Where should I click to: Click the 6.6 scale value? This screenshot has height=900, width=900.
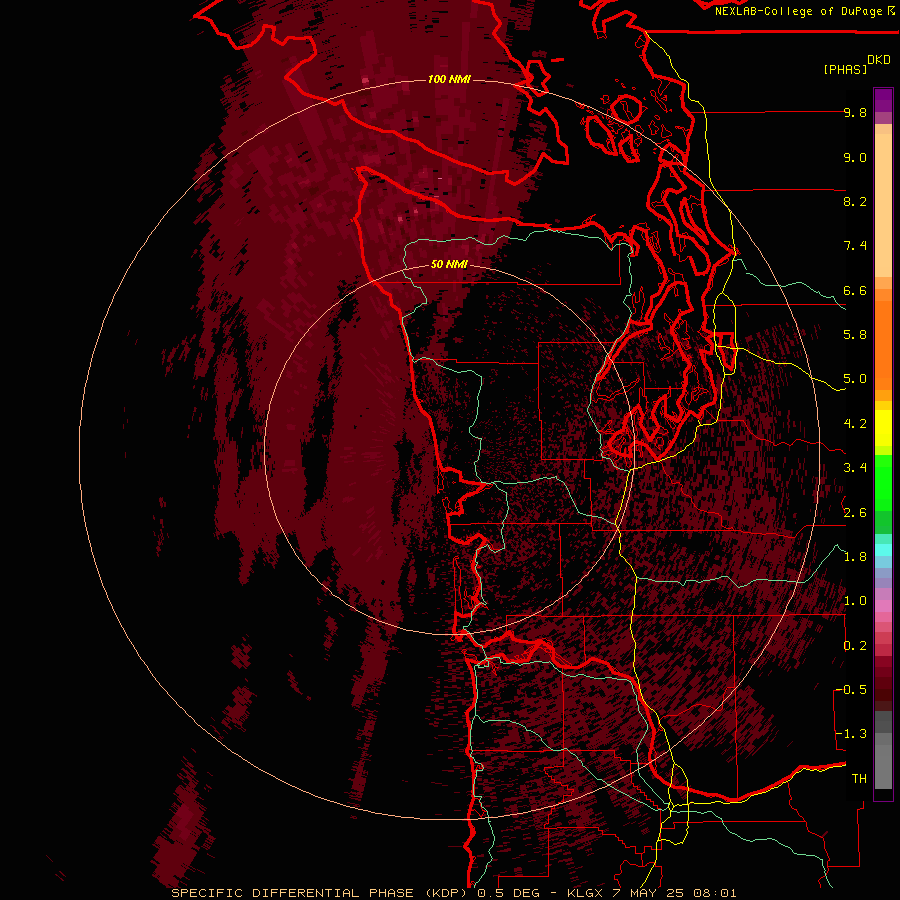[x=855, y=290]
